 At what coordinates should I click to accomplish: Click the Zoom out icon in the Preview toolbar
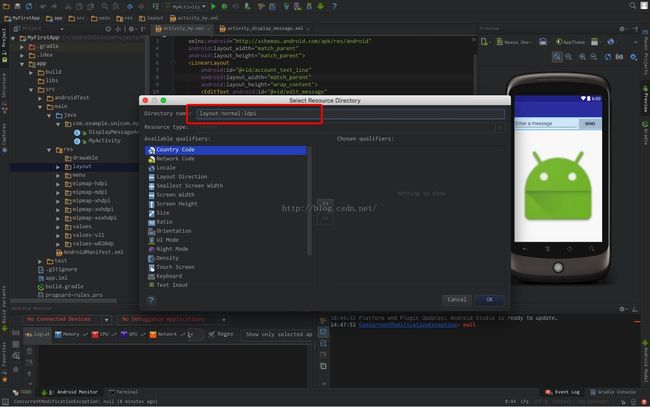pyautogui.click(x=594, y=57)
